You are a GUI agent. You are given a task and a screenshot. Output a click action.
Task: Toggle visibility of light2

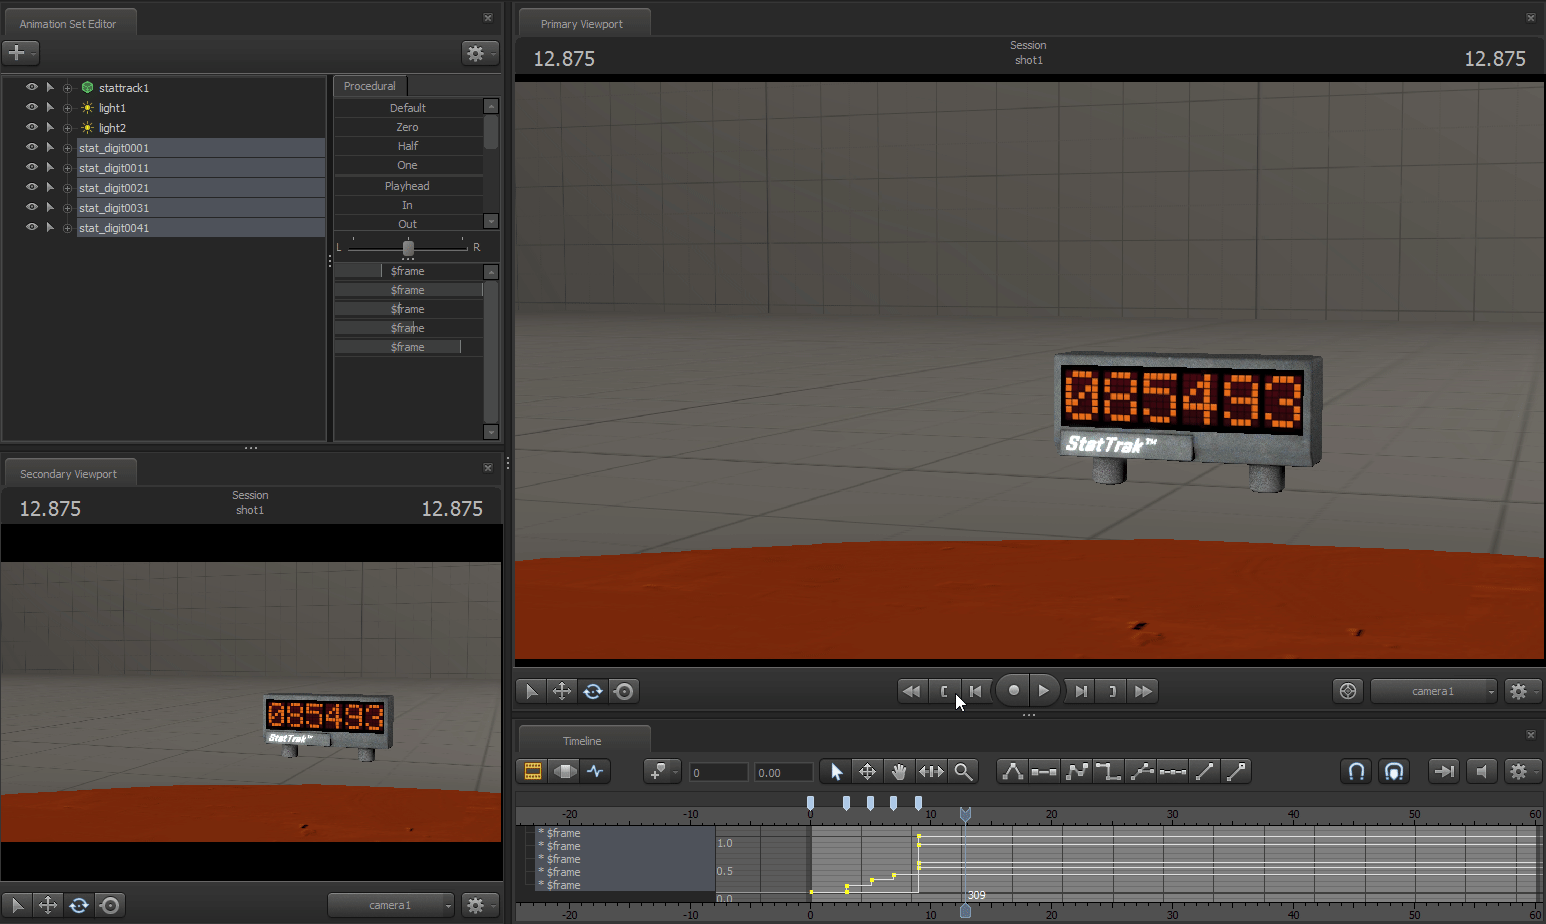(32, 127)
